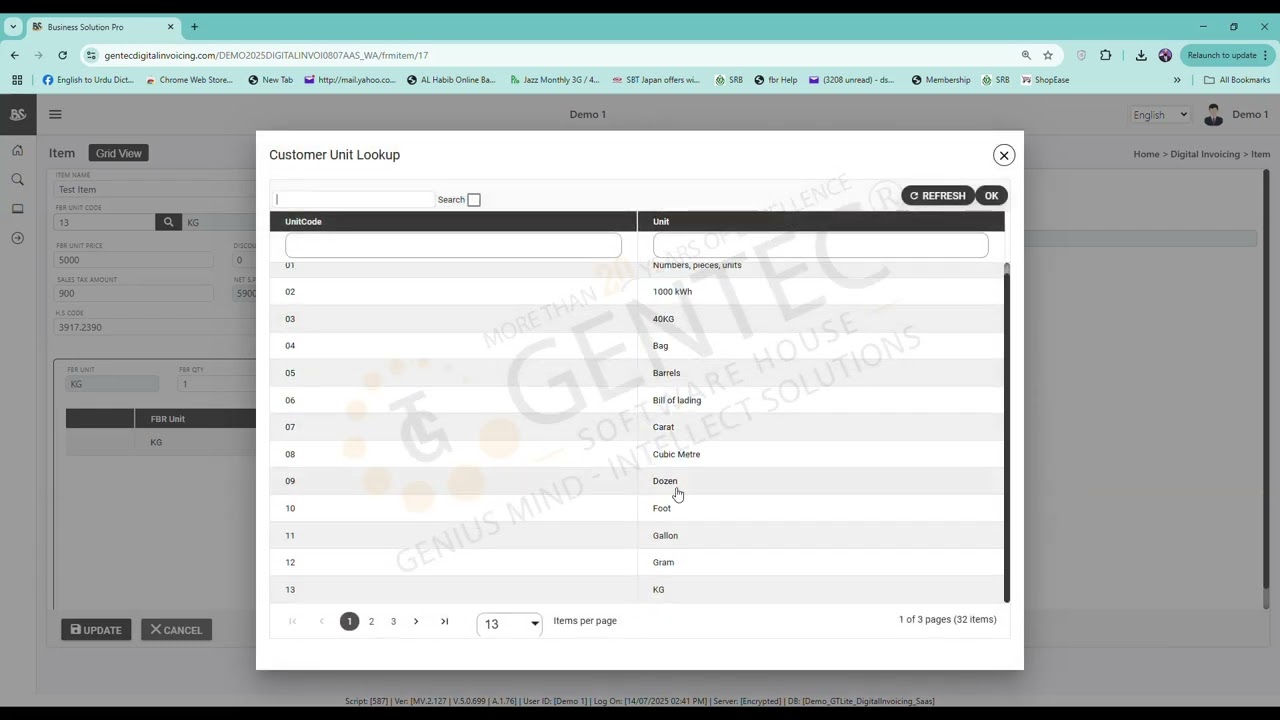Select row 02 unit 1000 kWh
Viewport: 1280px width, 720px height.
pos(636,292)
